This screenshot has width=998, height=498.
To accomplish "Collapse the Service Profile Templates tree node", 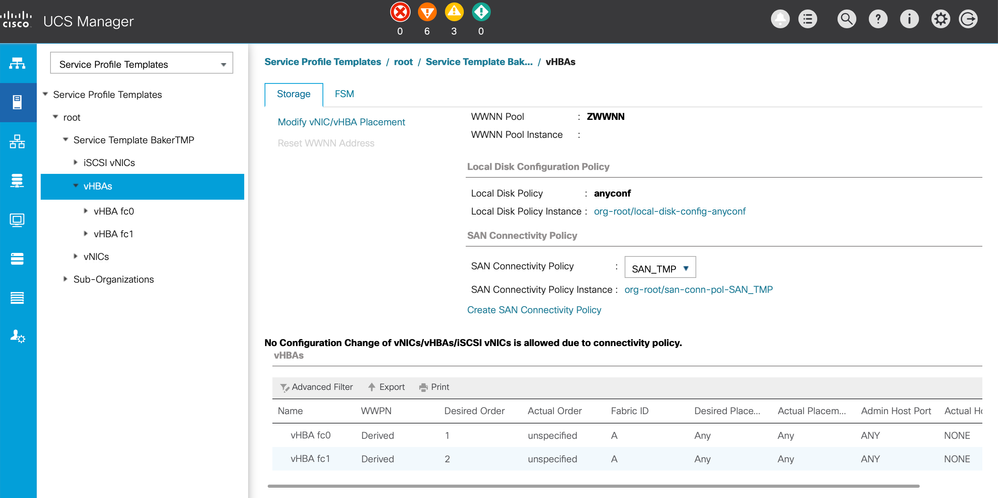I will pos(45,94).
